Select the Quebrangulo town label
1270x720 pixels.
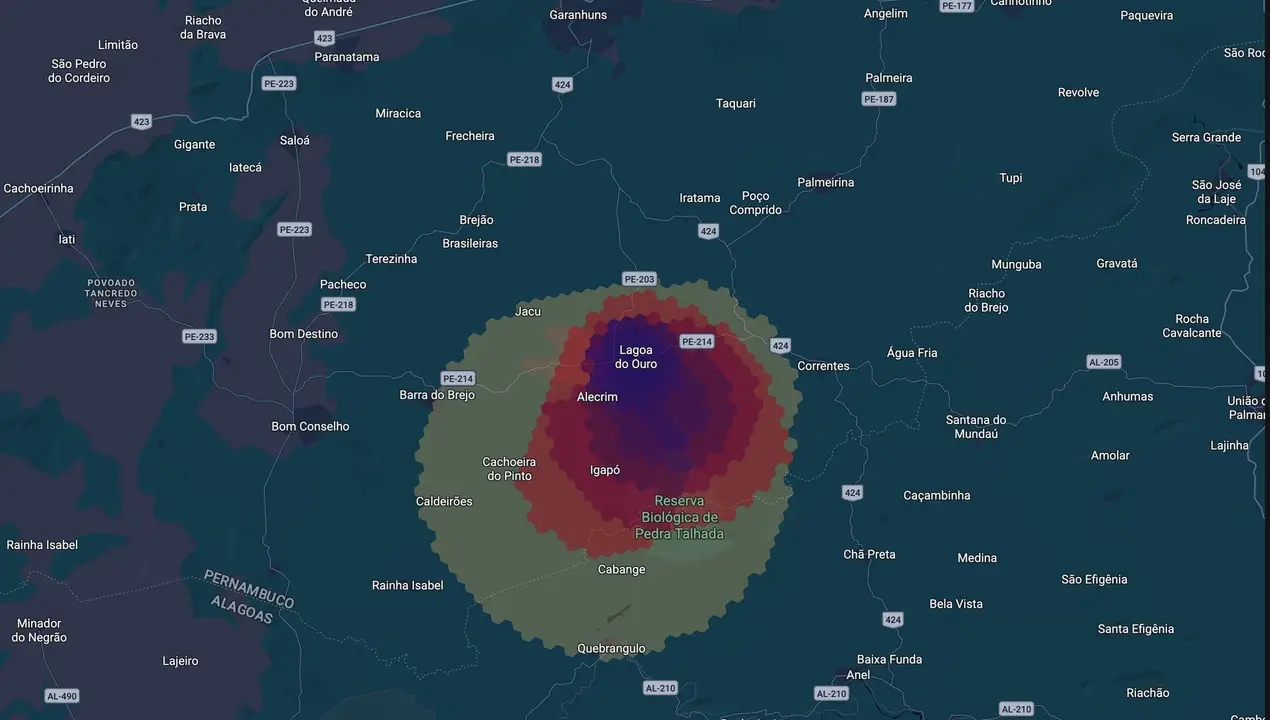click(x=611, y=649)
